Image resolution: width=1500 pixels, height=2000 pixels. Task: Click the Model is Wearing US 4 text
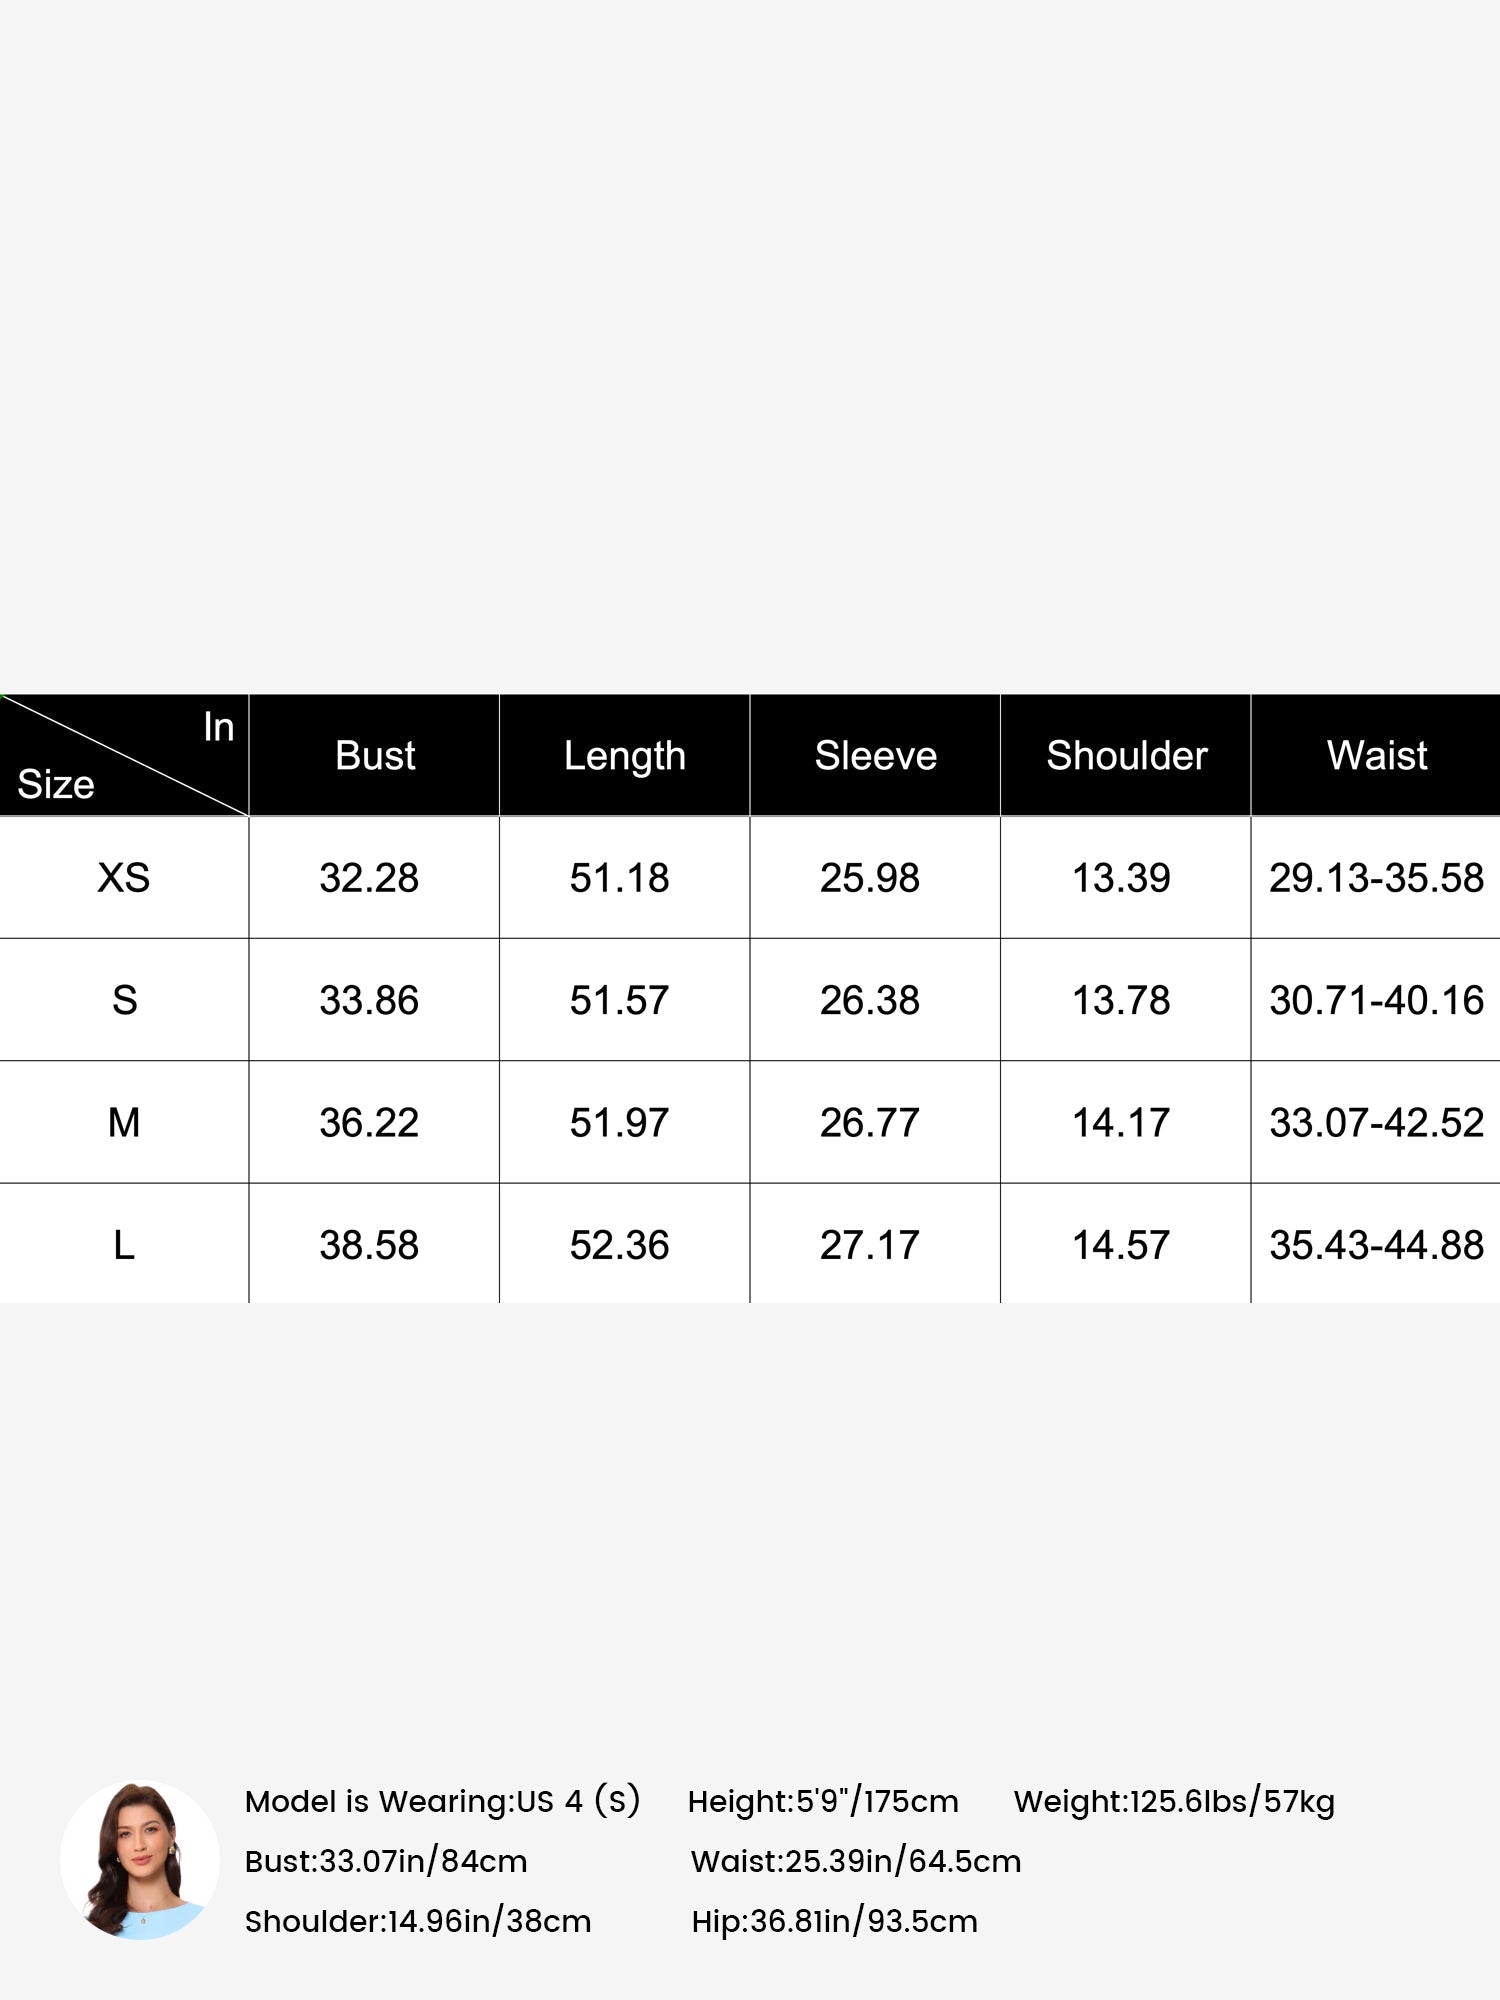442,1801
